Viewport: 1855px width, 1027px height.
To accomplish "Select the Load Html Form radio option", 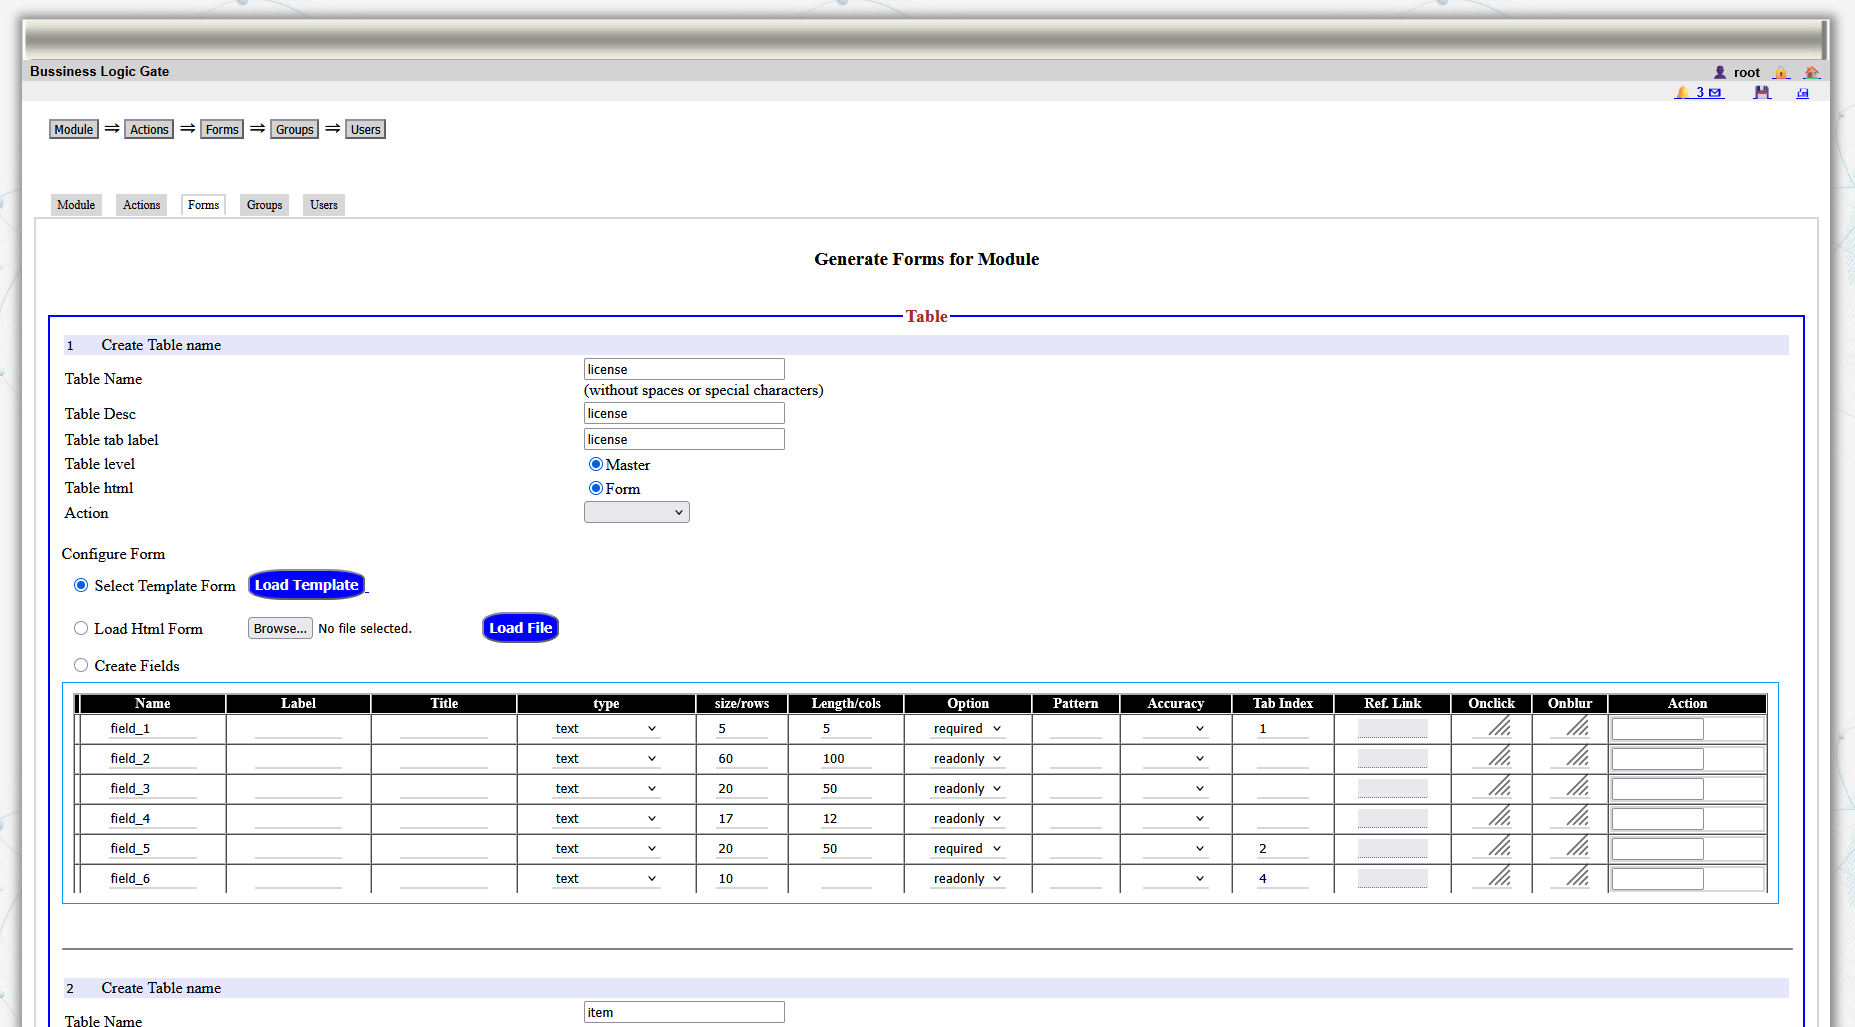I will click(x=81, y=628).
